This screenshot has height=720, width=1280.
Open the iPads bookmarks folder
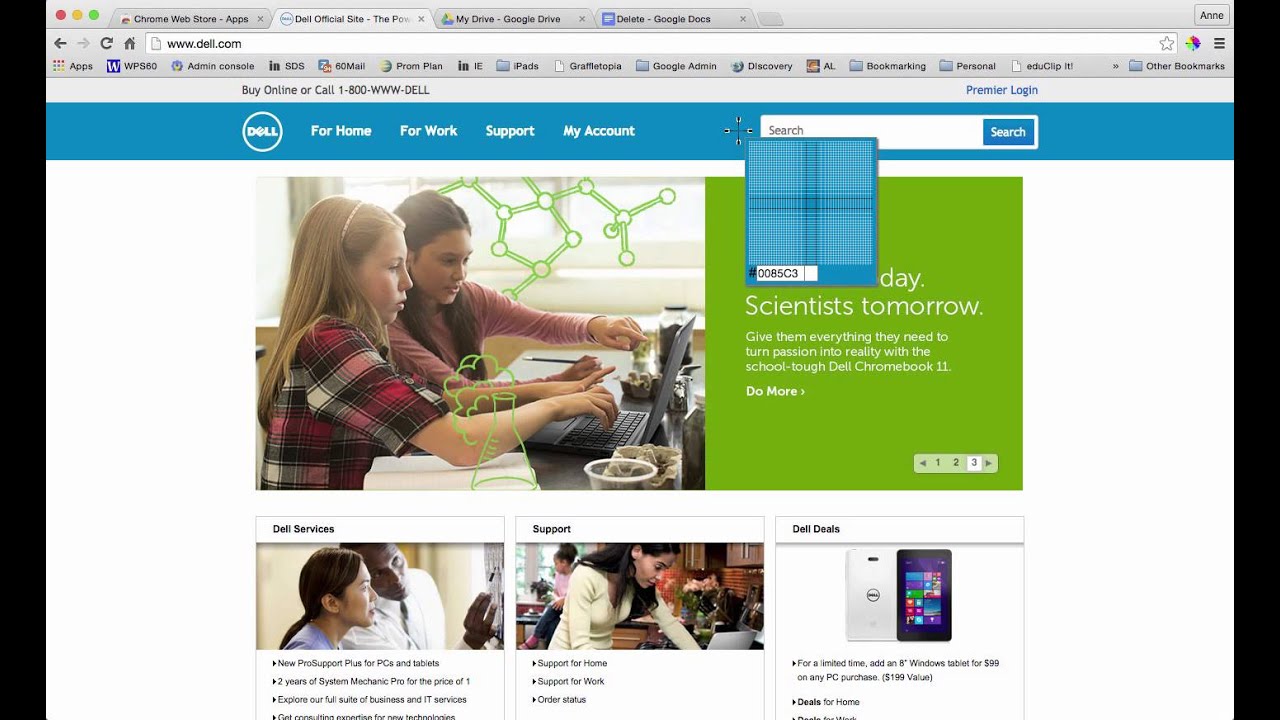point(517,66)
